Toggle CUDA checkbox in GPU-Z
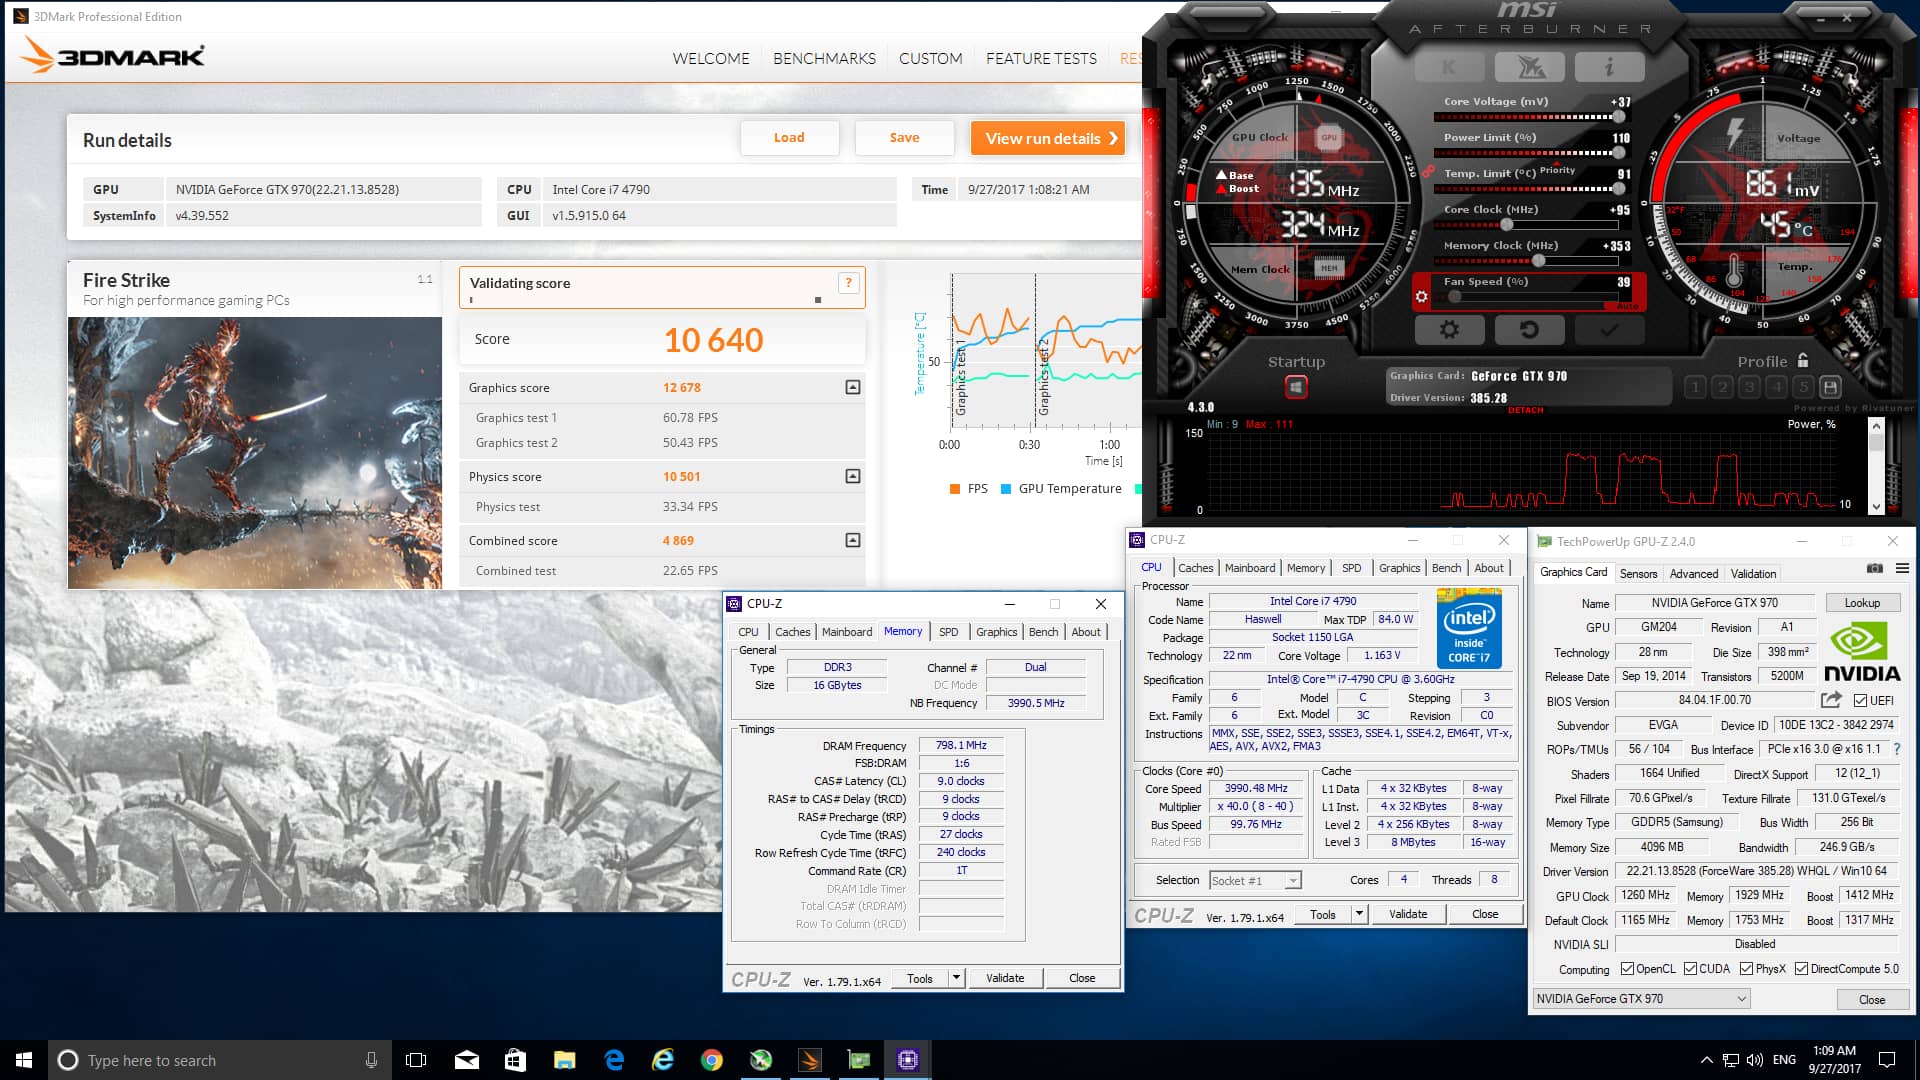 pos(1690,969)
